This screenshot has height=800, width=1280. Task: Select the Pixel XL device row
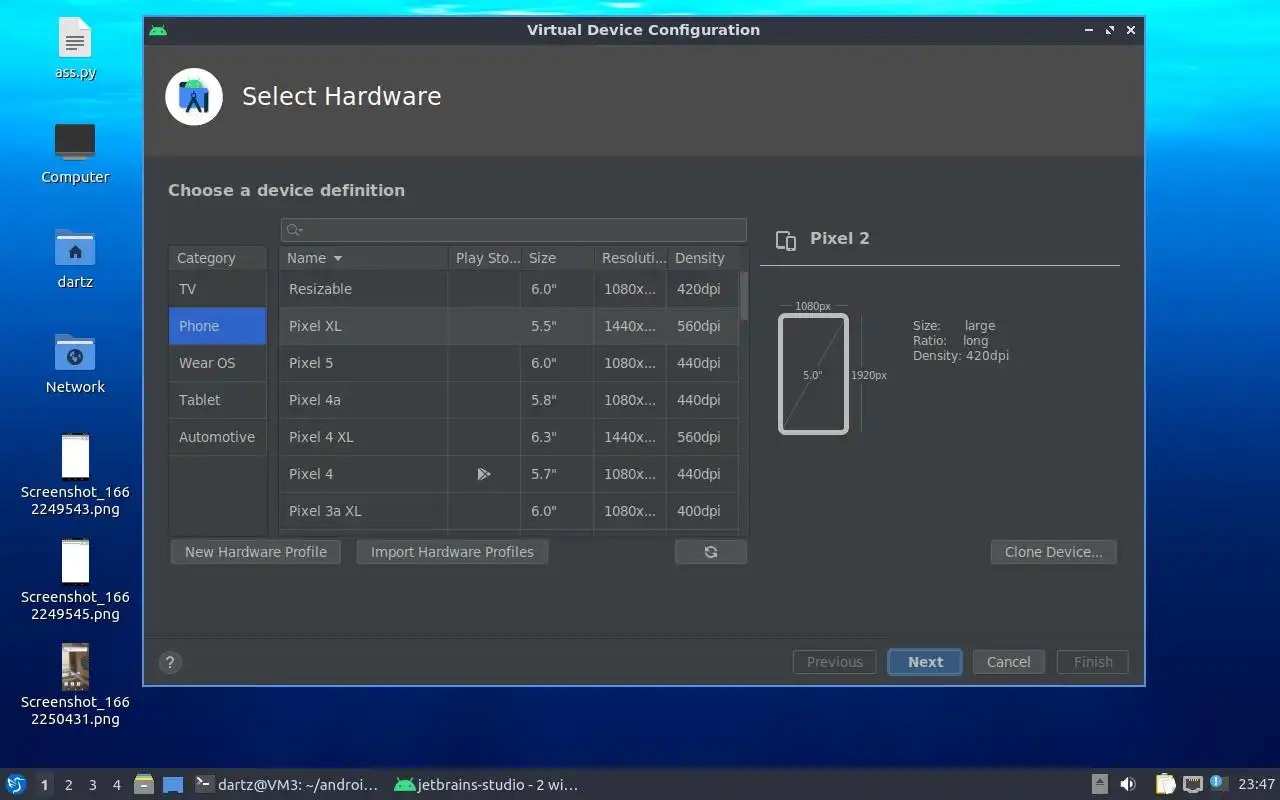(509, 326)
